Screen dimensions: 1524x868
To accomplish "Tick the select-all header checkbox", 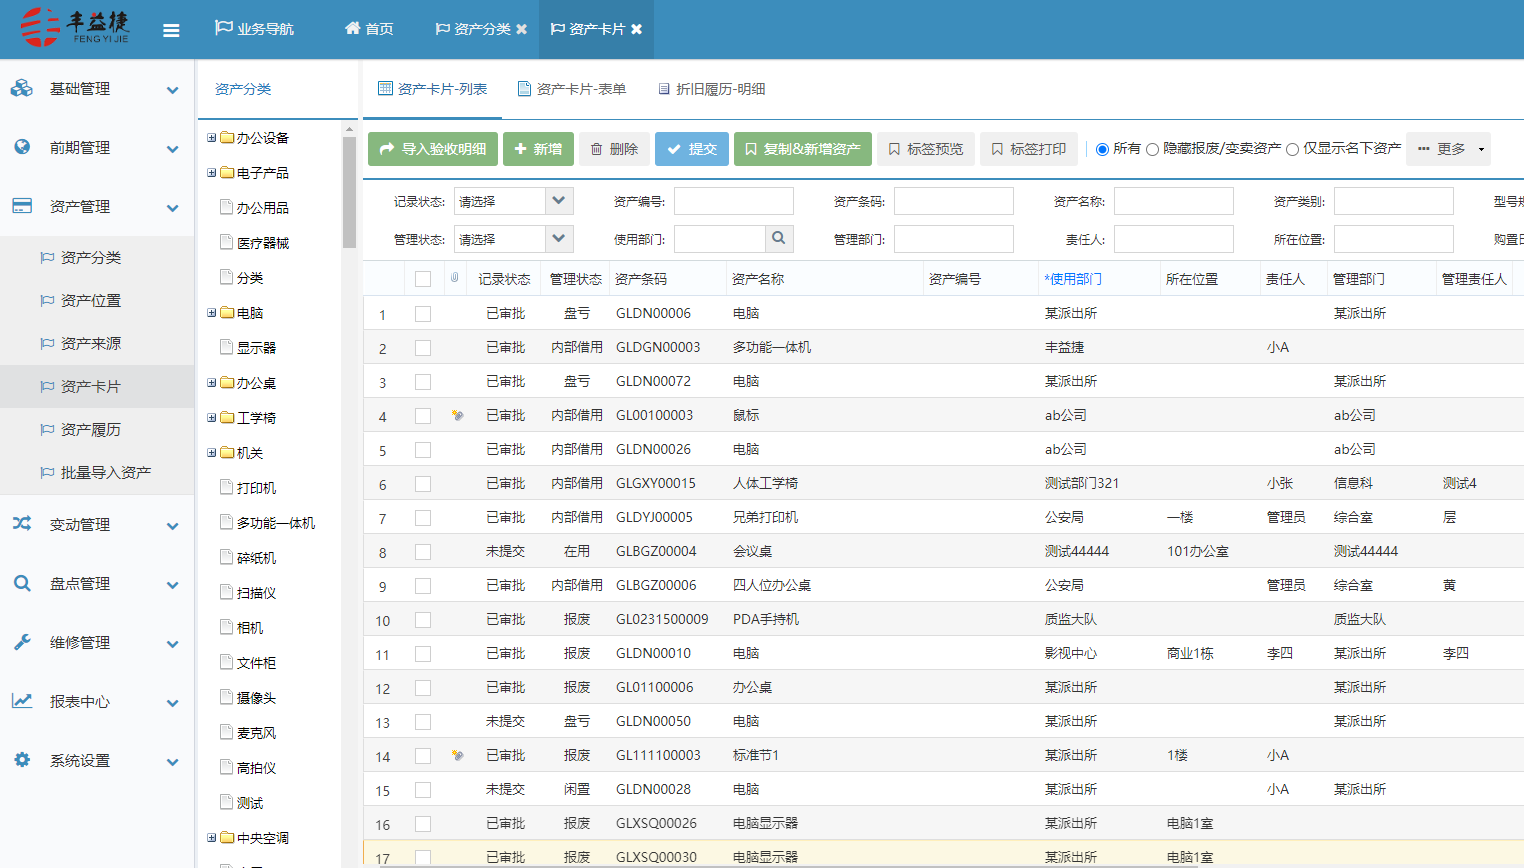I will [x=423, y=279].
